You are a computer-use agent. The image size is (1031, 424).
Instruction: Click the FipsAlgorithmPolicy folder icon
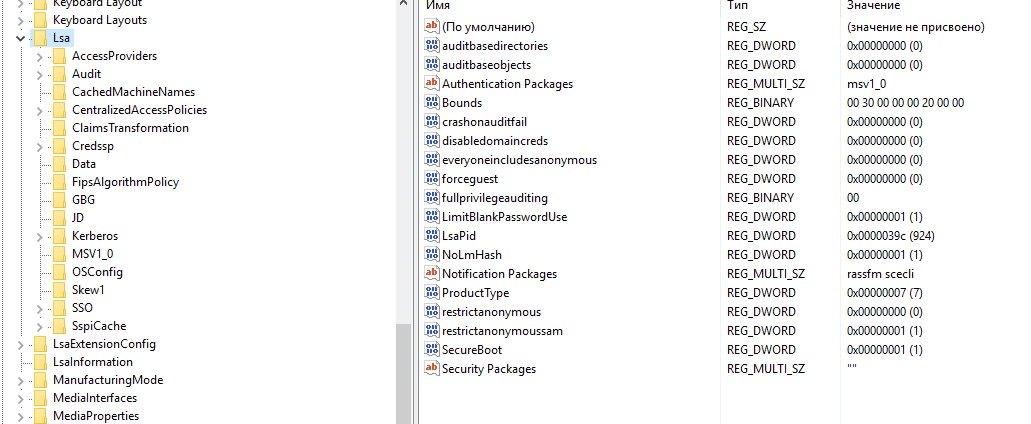coord(59,182)
